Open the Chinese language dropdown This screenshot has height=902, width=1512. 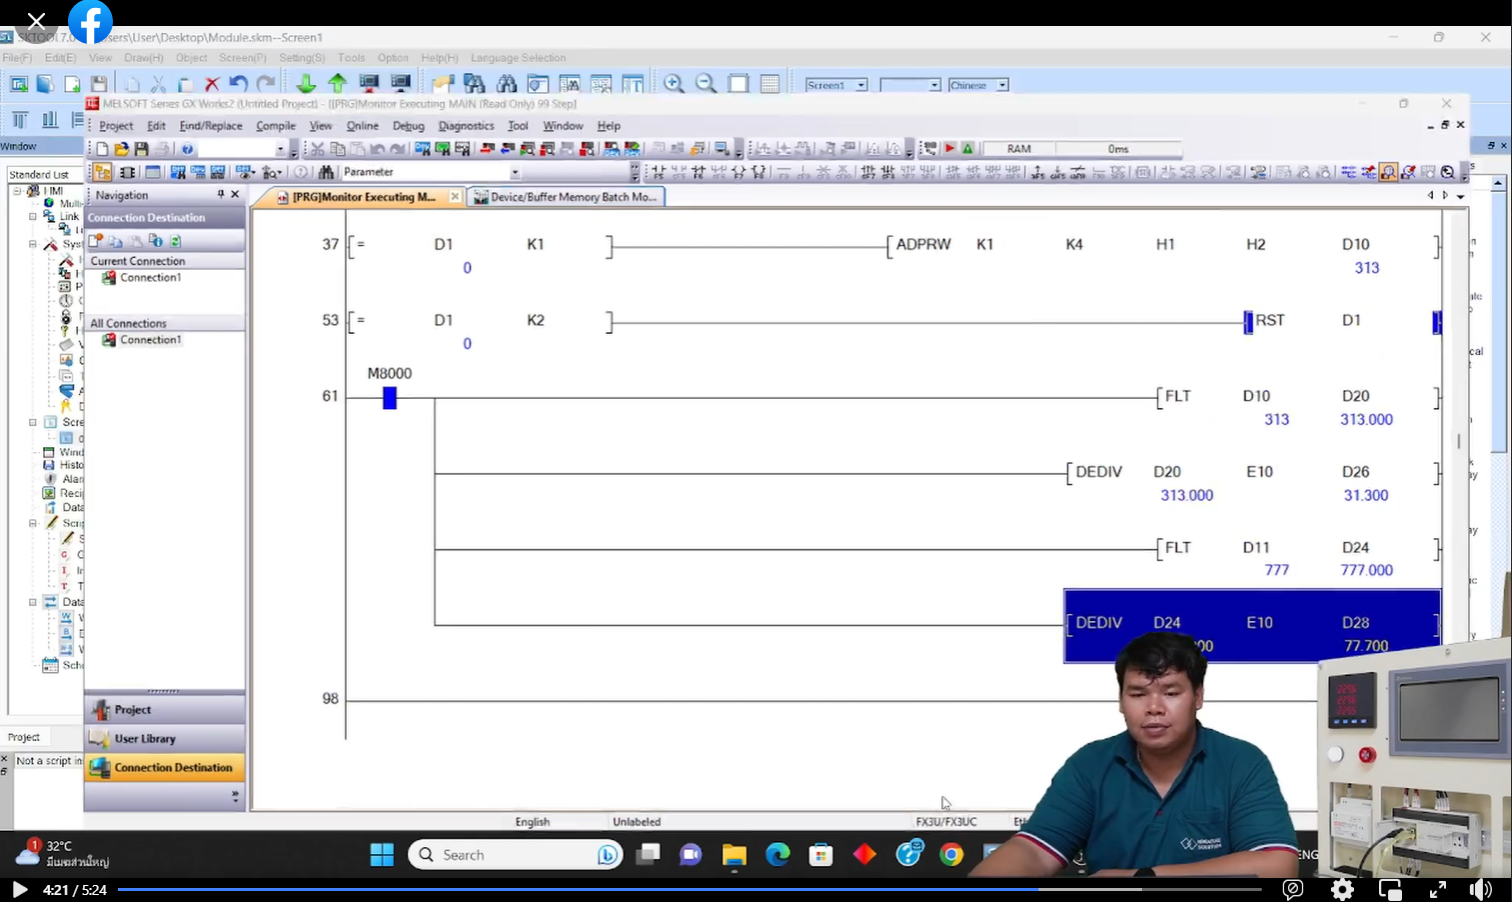(x=1002, y=85)
